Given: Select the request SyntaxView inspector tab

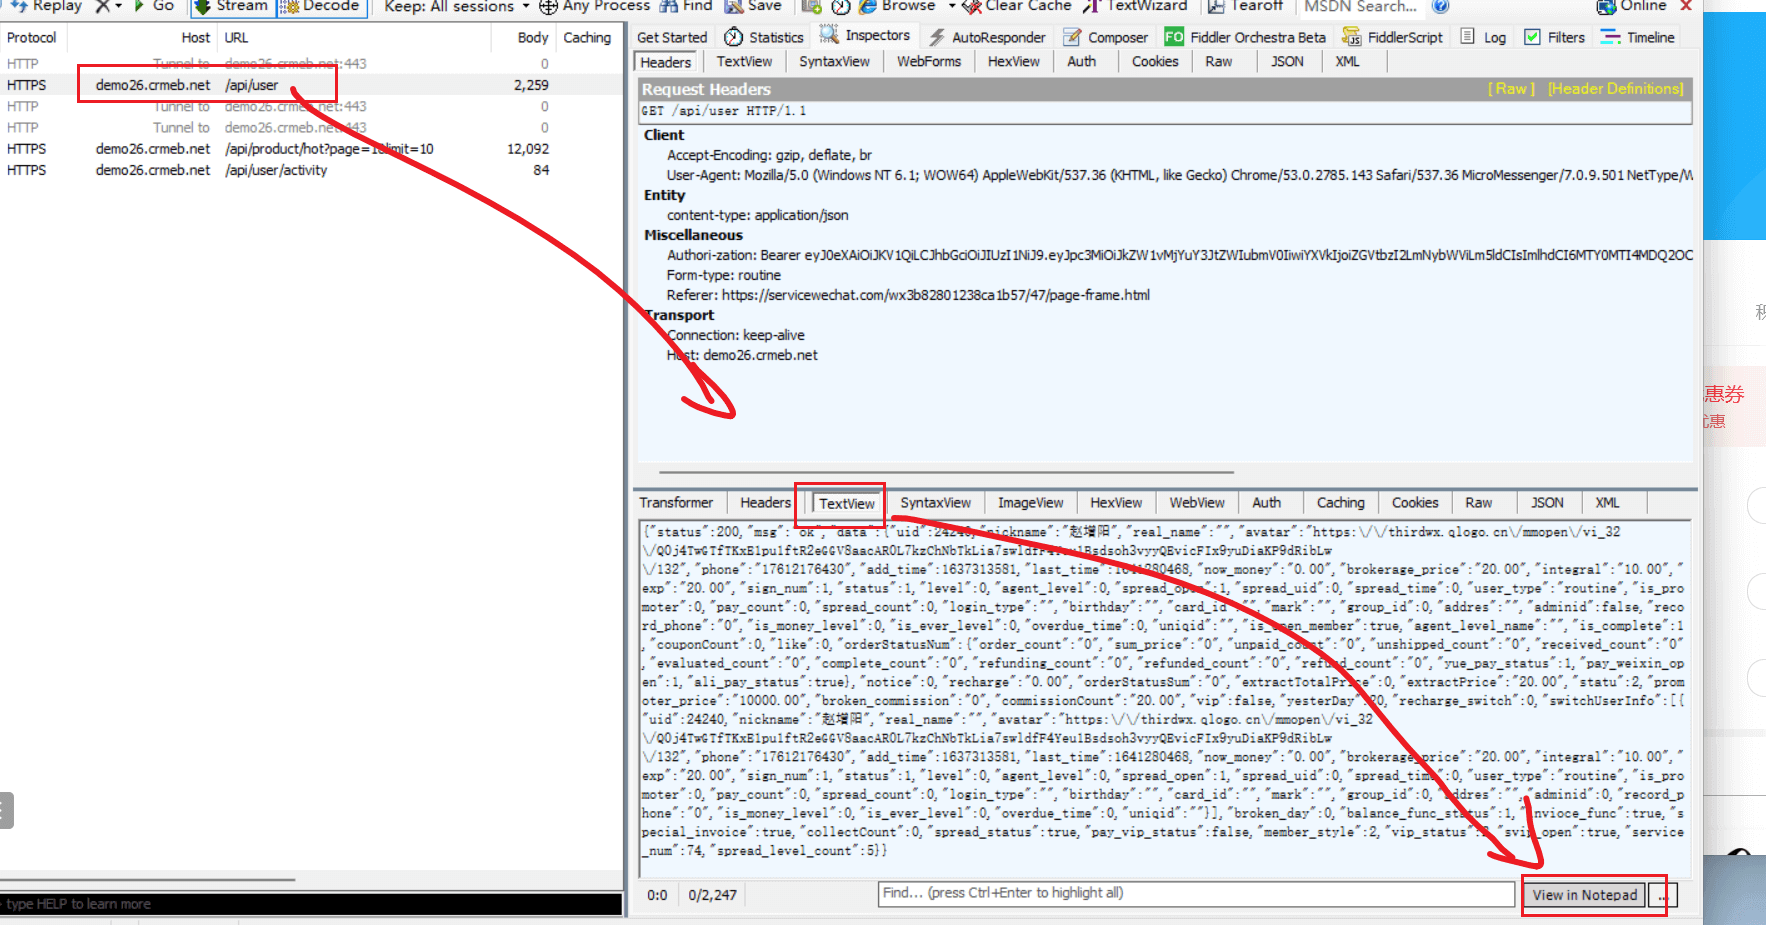Looking at the screenshot, I should tap(835, 62).
